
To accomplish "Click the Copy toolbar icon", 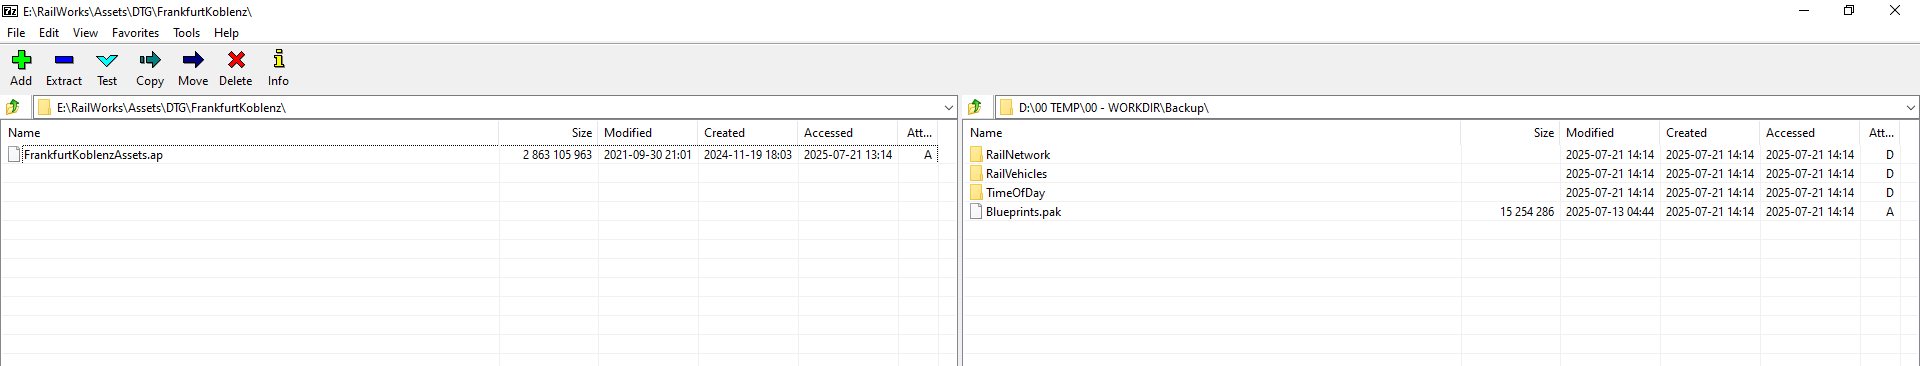I will [x=150, y=61].
